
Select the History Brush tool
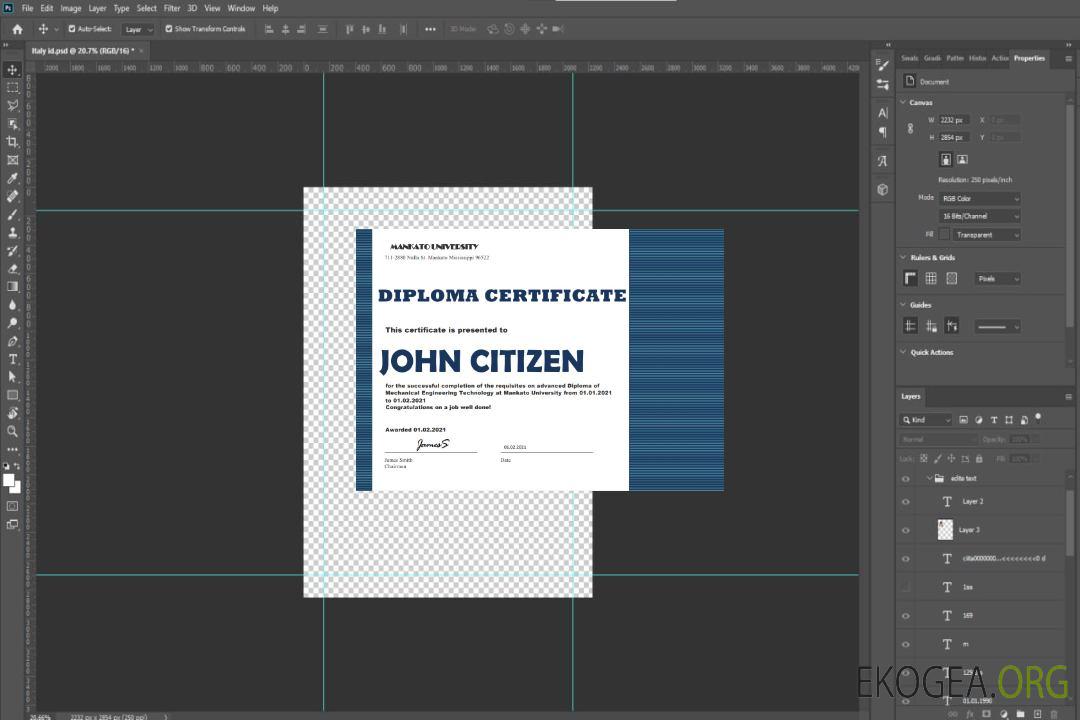coord(12,251)
